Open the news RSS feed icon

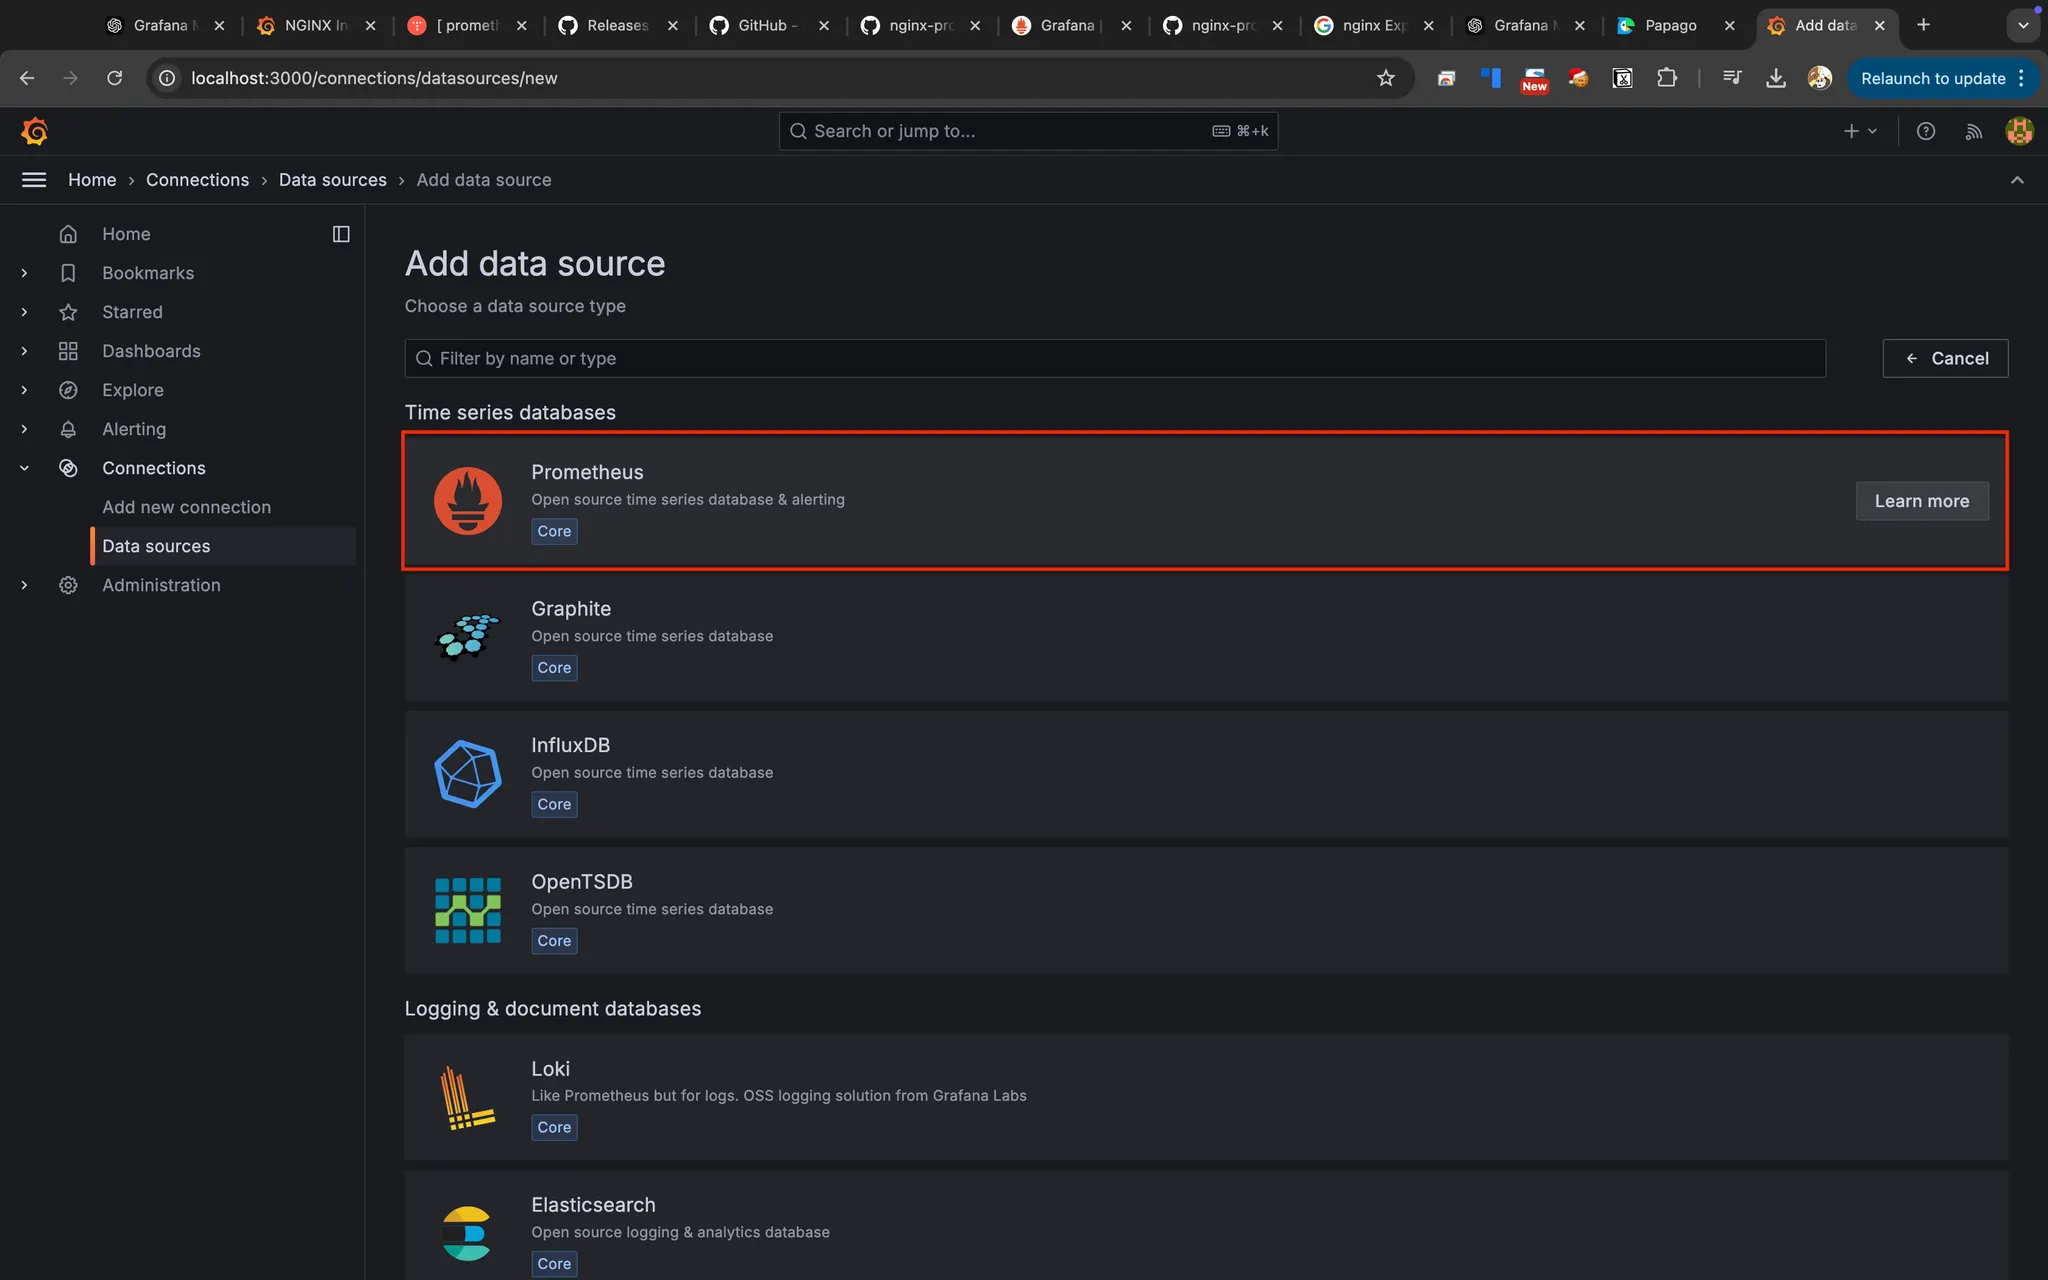point(1973,131)
